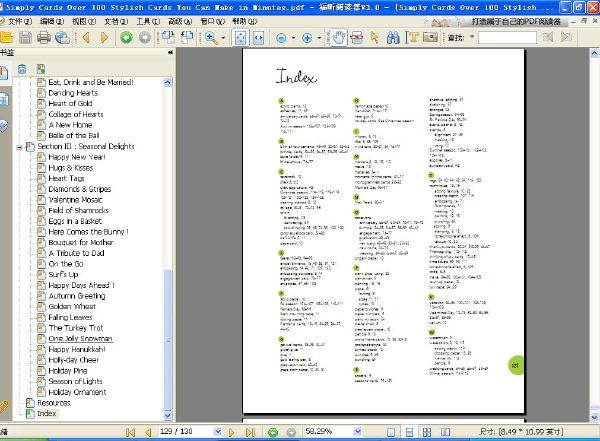The height and width of the screenshot is (441, 600).
Task: Open the One Jolly Snowman bookmark
Action: 80,339
